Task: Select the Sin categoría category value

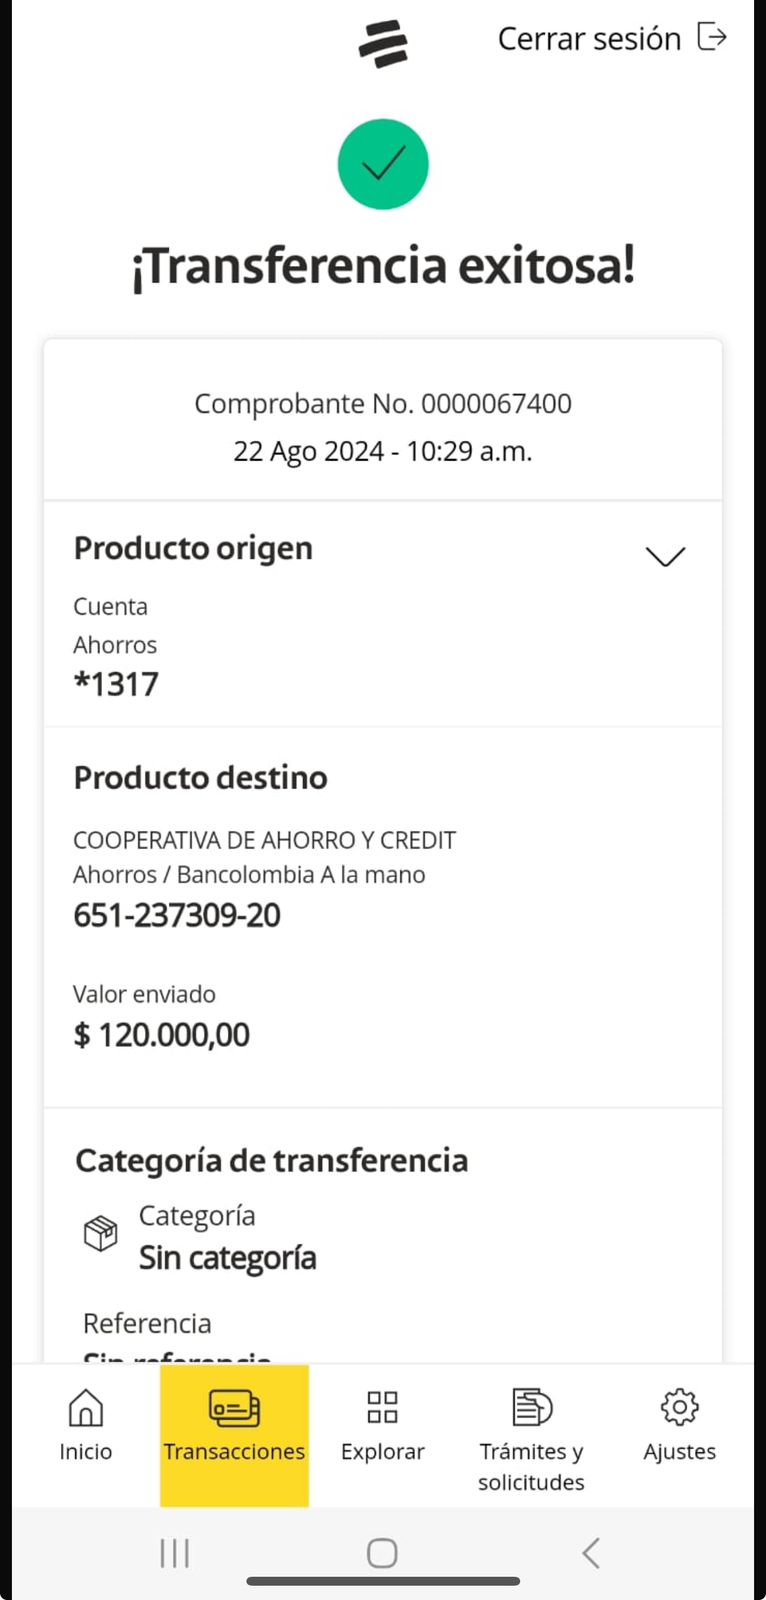Action: (x=228, y=1258)
